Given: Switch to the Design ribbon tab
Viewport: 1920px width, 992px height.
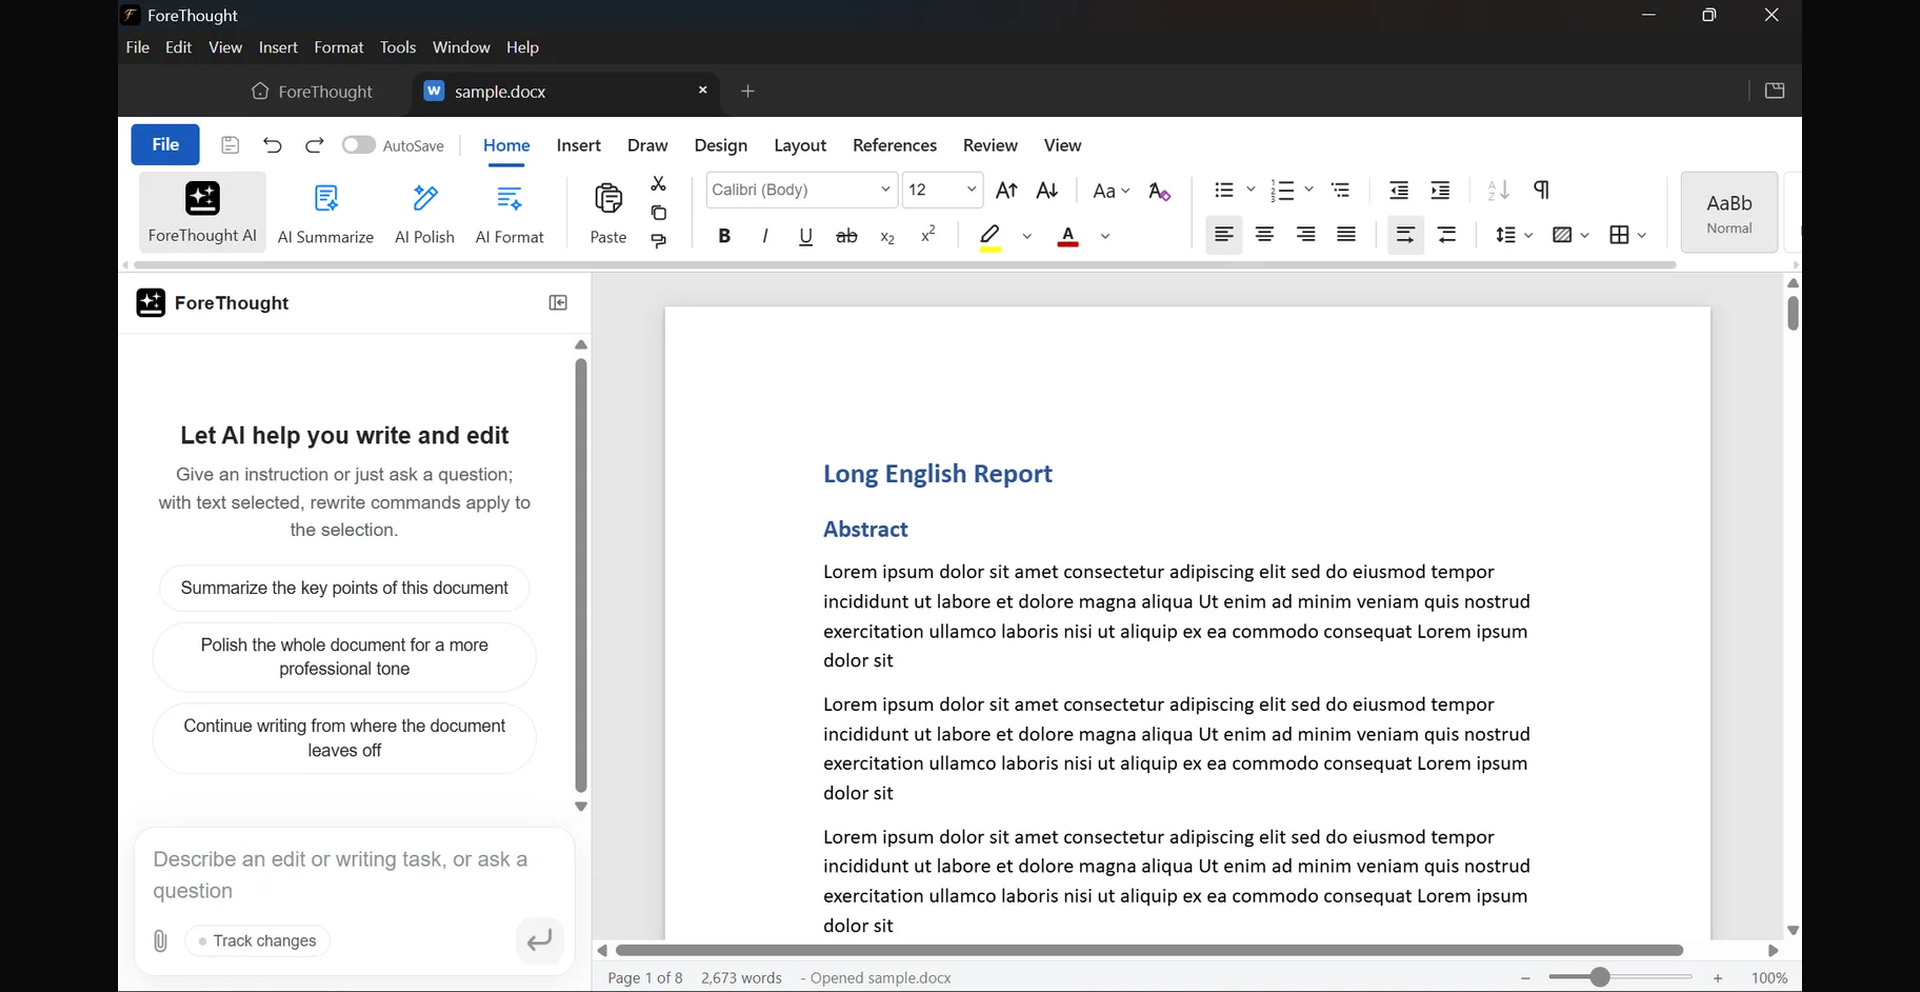Looking at the screenshot, I should click(721, 145).
